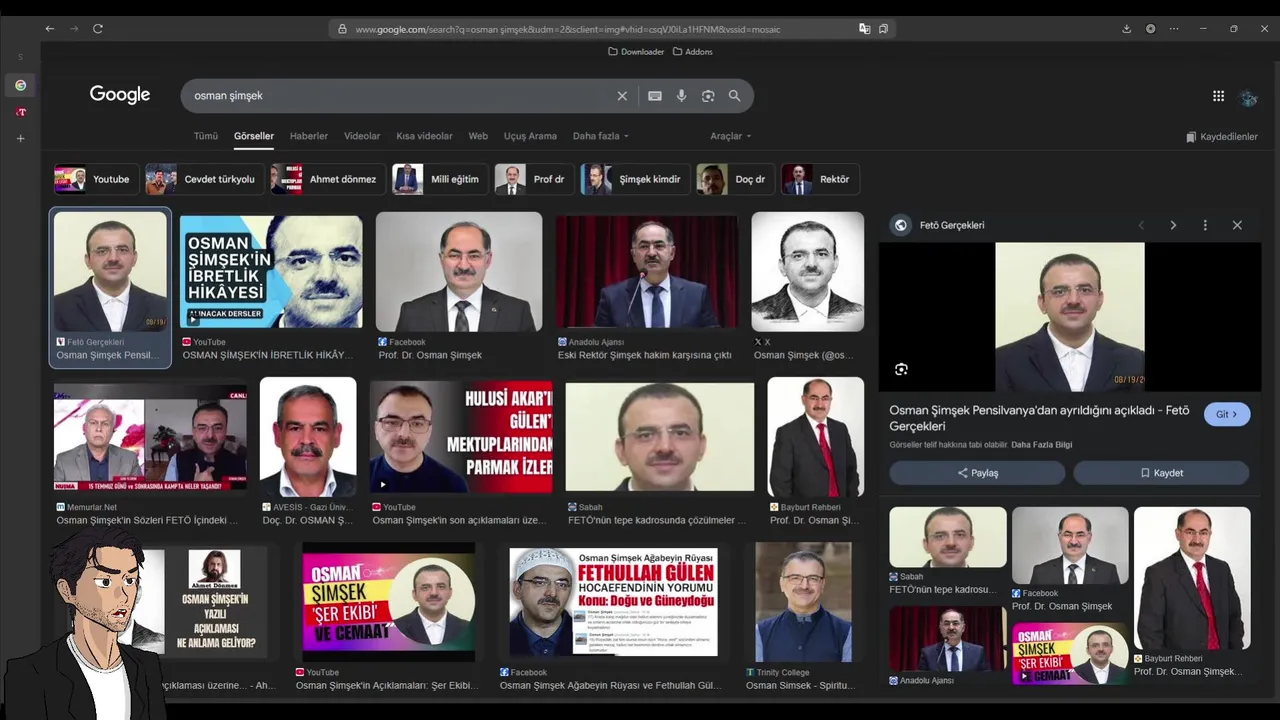Open the Google apps grid icon
1280x720 pixels.
point(1218,96)
